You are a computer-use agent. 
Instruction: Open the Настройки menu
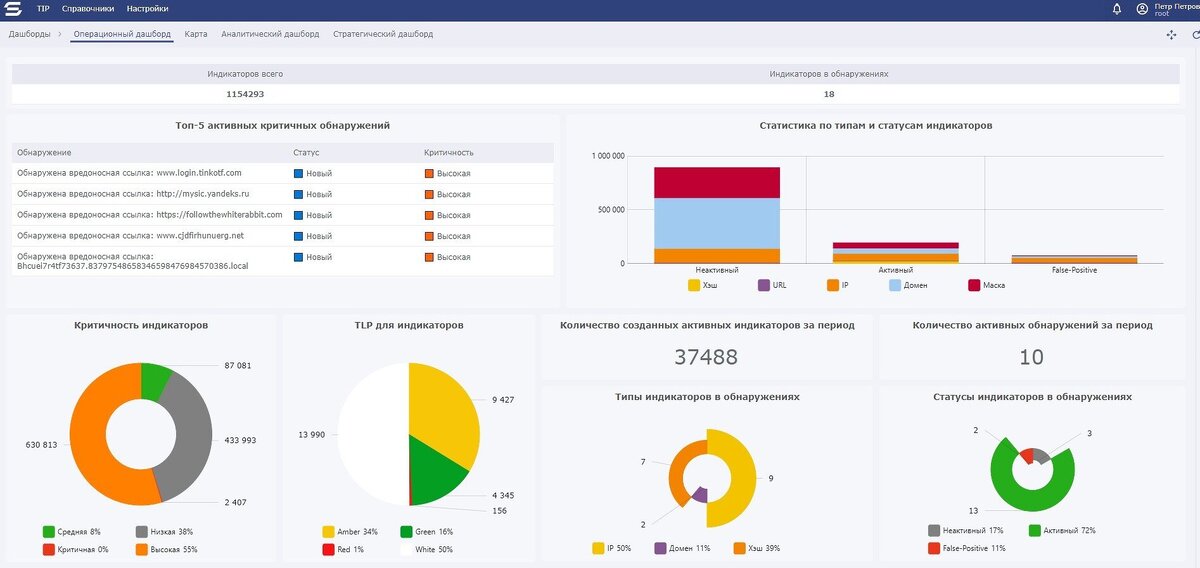pos(147,9)
